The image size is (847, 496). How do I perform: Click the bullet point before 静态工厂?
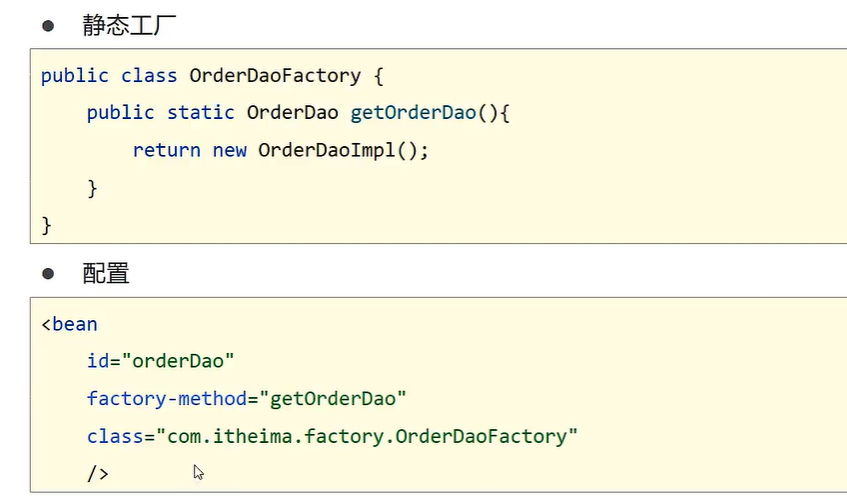(x=47, y=26)
